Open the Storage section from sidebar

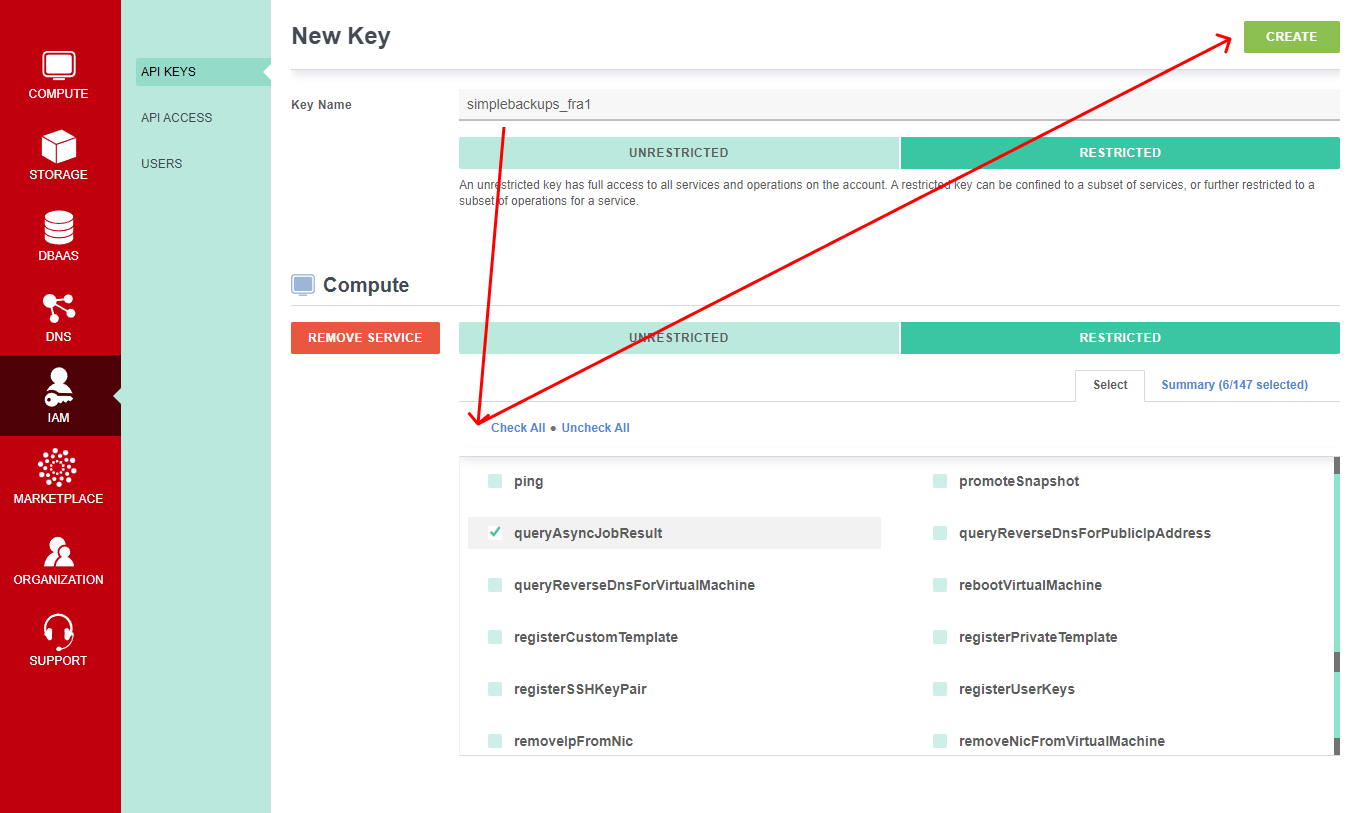[58, 156]
